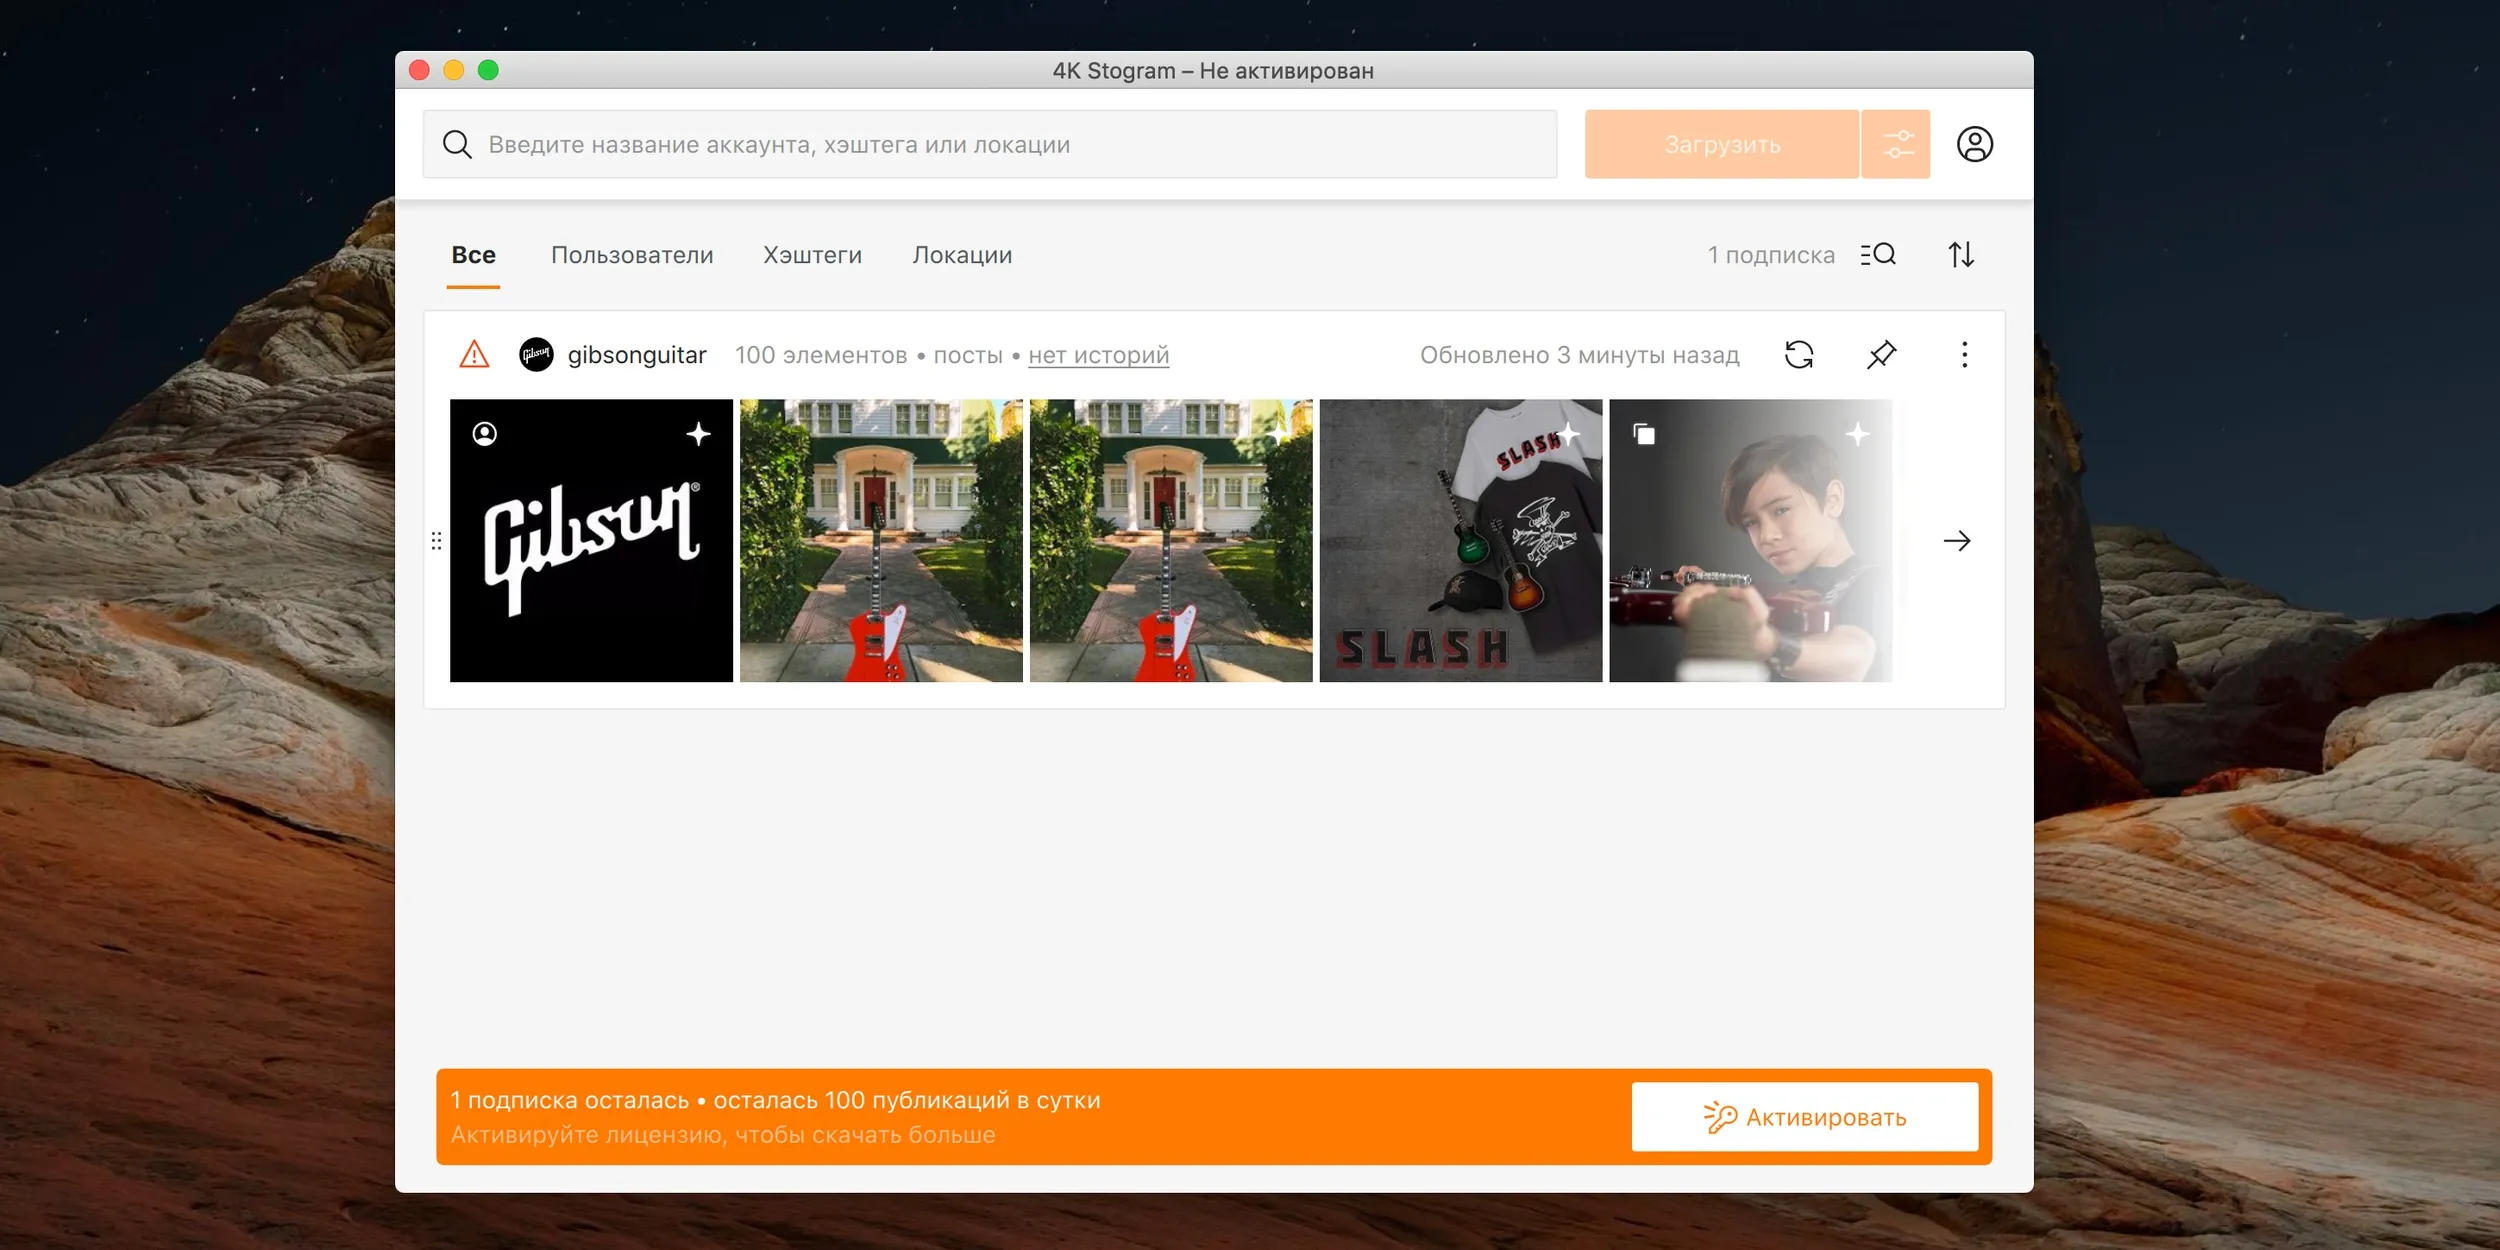Click multi-image icon on boy thumbnail

[1644, 434]
